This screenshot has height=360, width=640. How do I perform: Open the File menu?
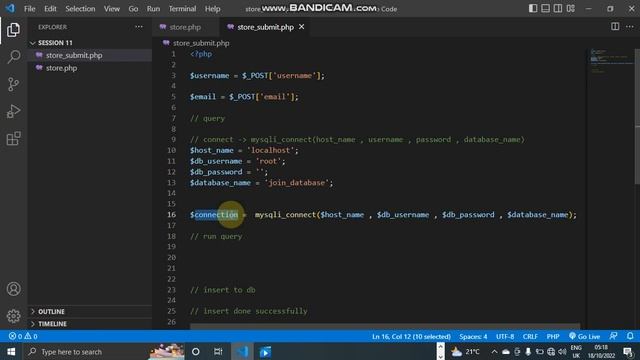pyautogui.click(x=29, y=9)
